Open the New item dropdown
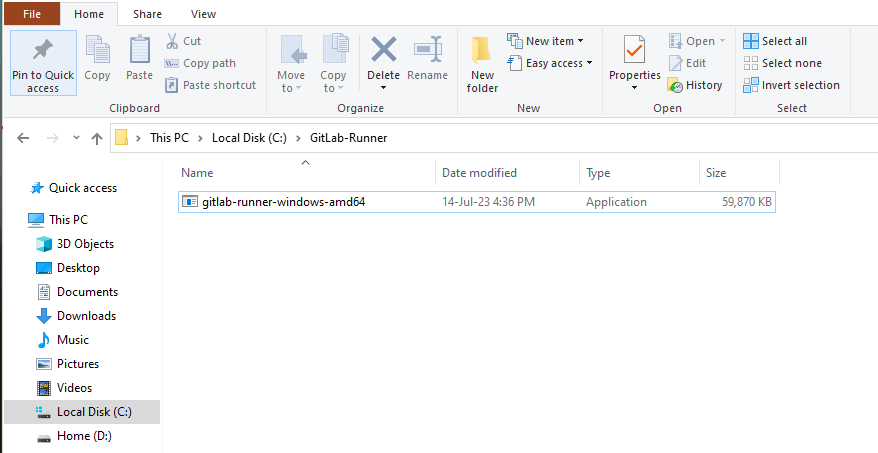Screen dimensions: 878x453 (x=581, y=41)
